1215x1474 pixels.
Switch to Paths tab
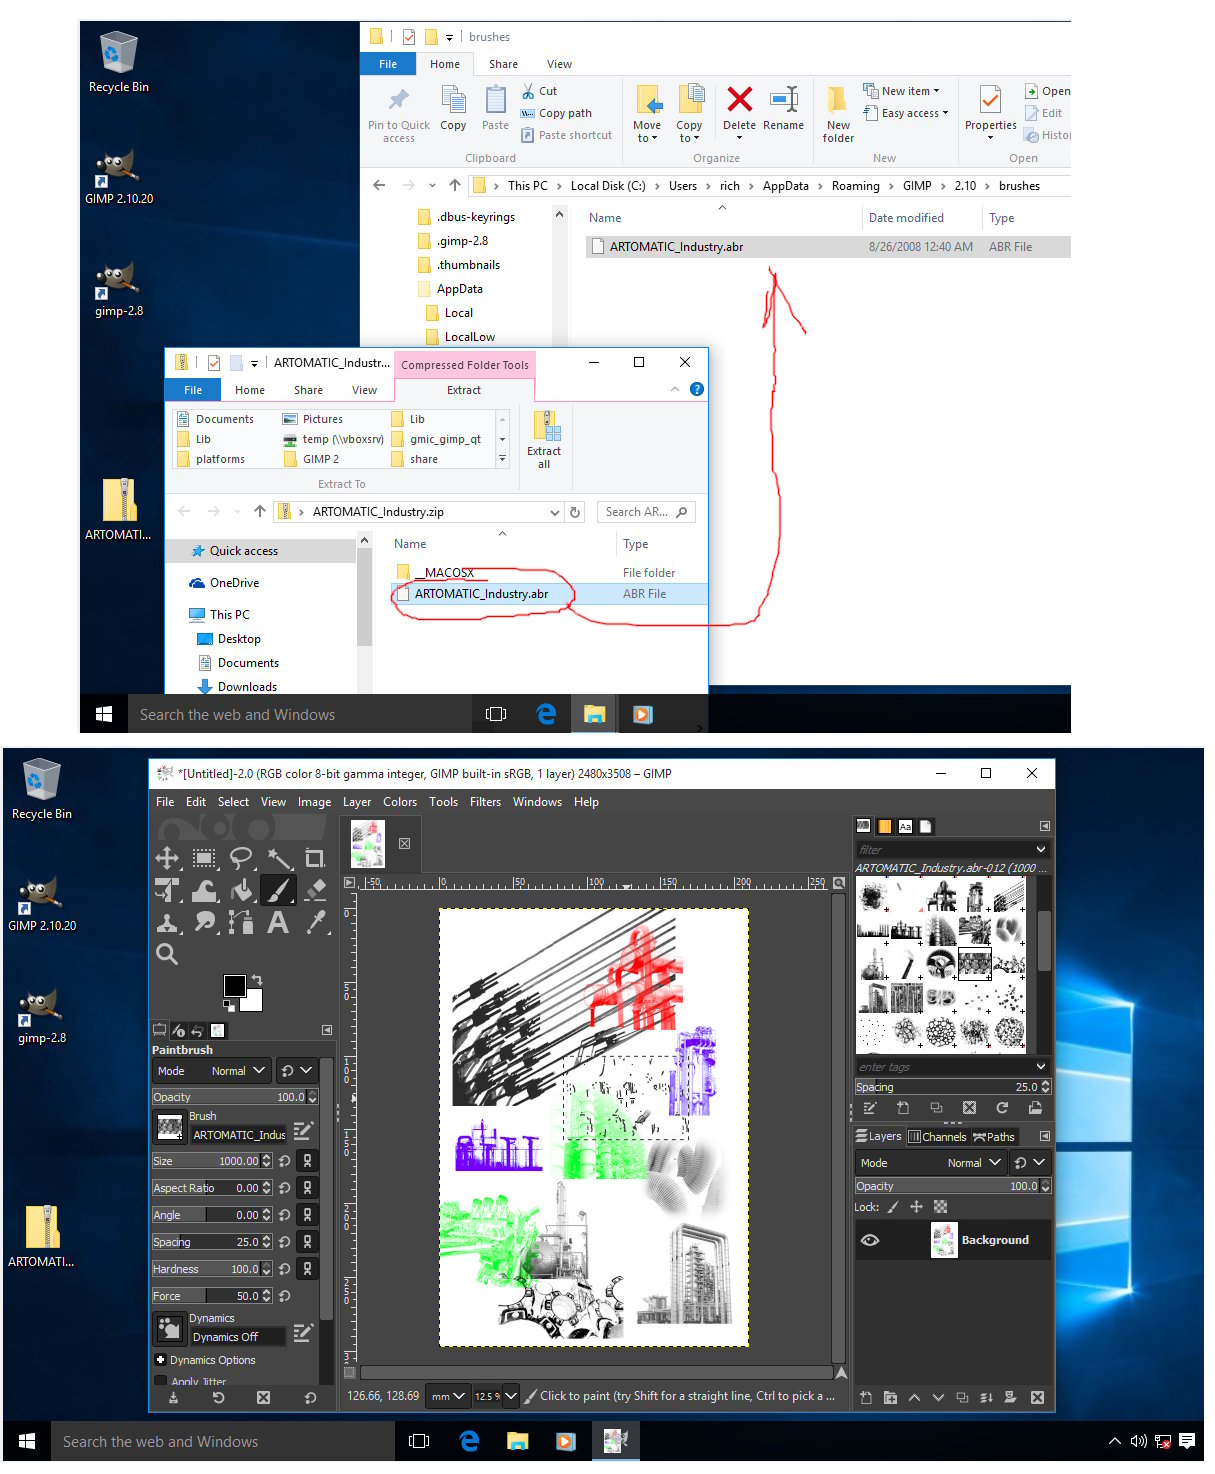click(x=994, y=1137)
